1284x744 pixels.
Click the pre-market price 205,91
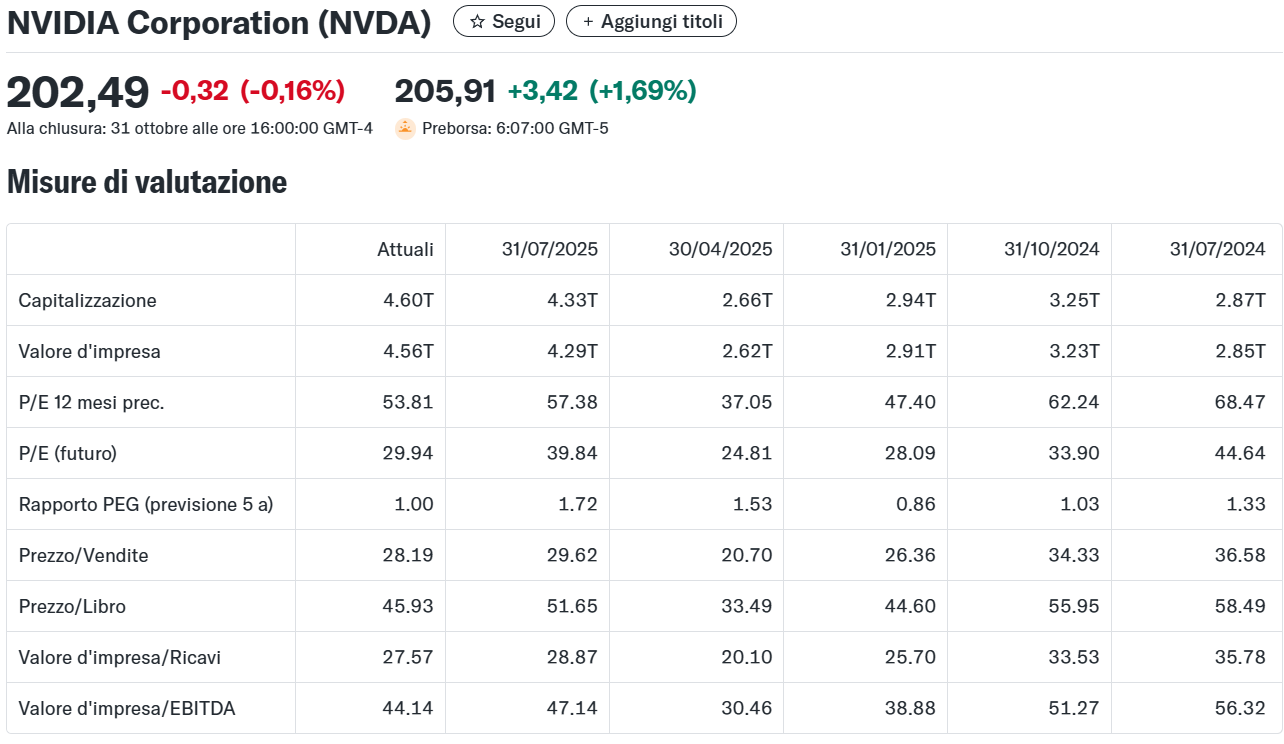coord(445,91)
